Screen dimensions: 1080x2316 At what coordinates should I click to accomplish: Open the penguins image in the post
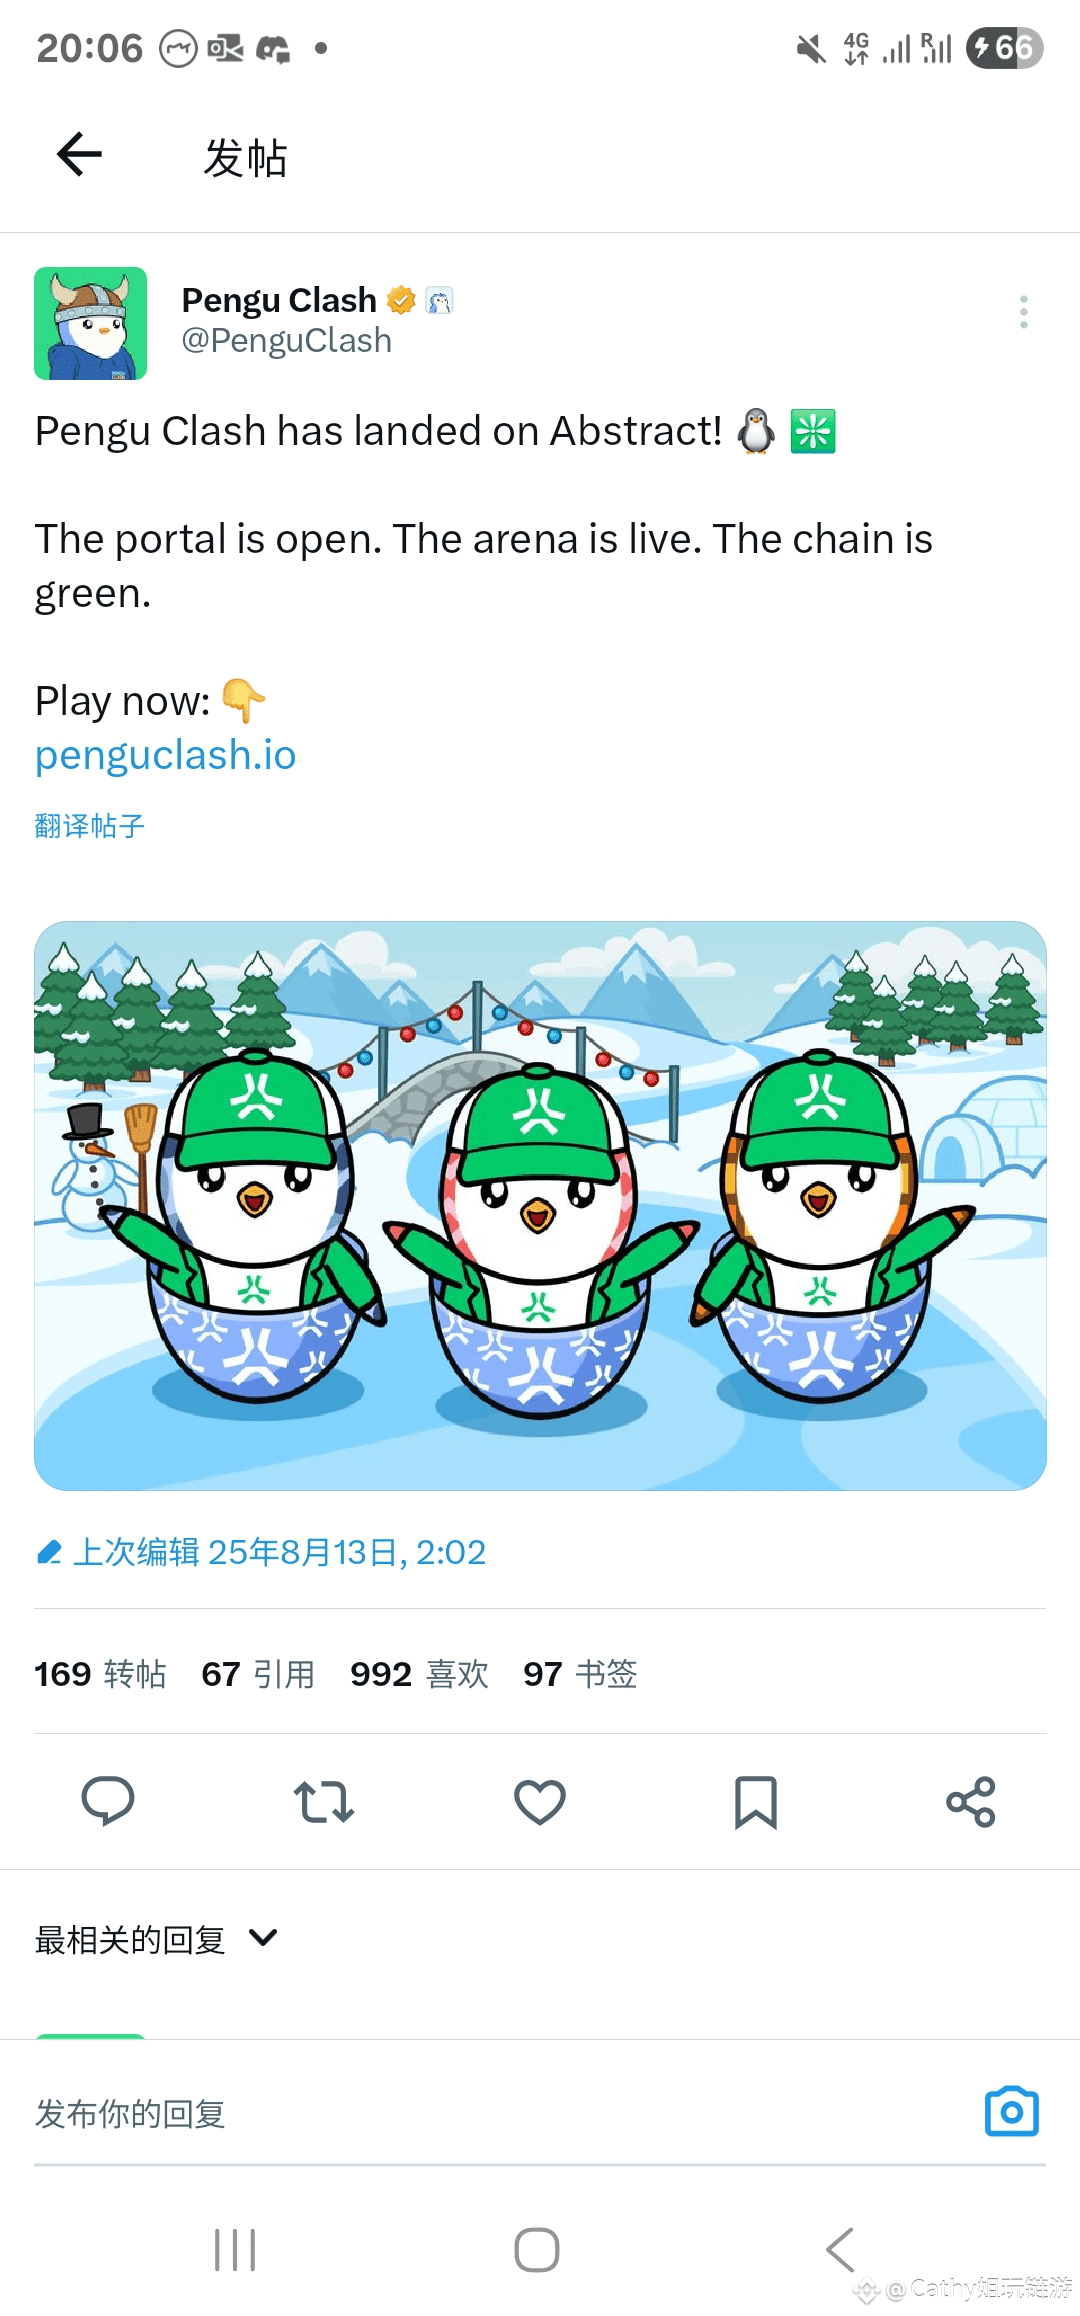pyautogui.click(x=540, y=1206)
